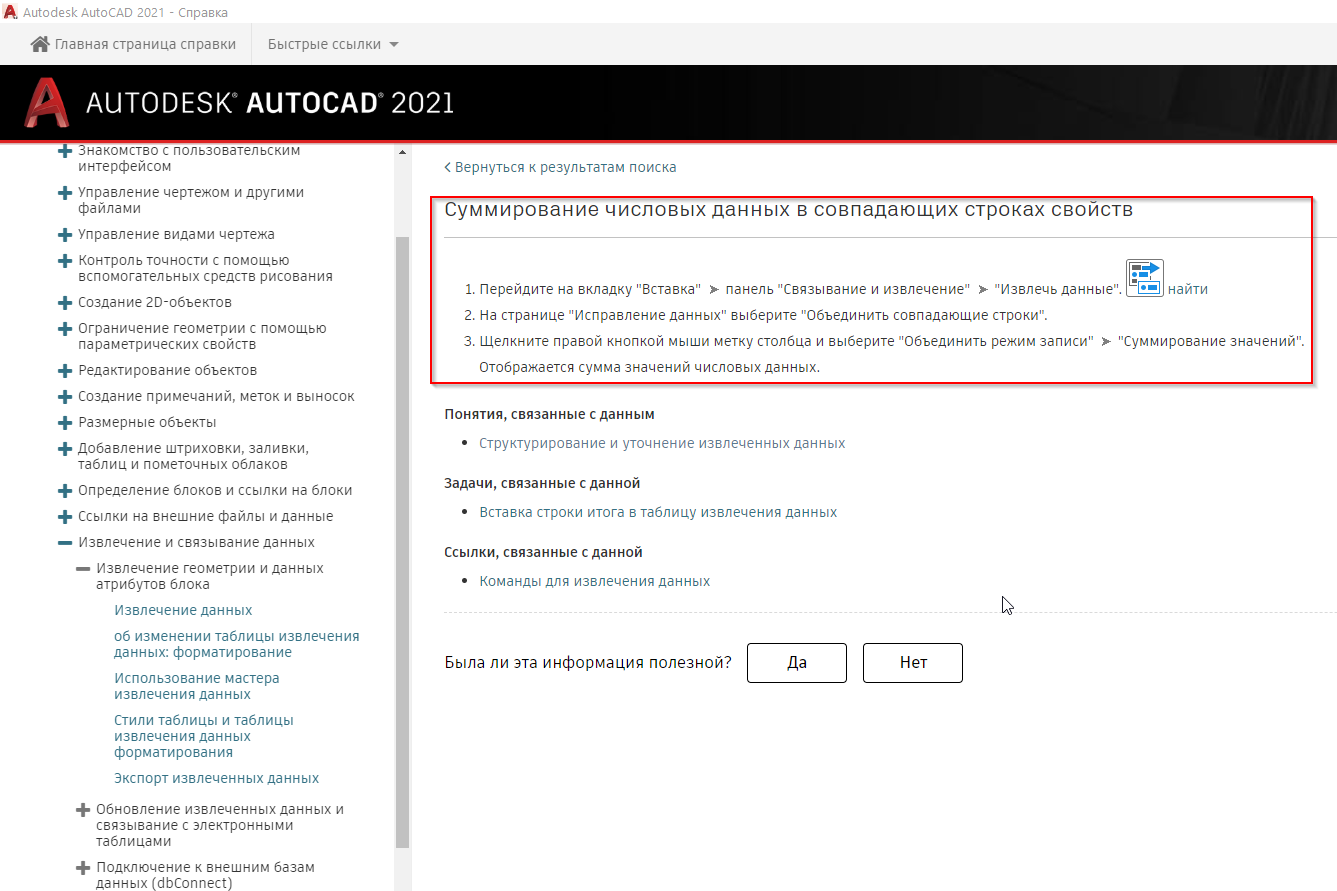This screenshot has width=1337, height=891.
Task: Expand Создание примечаний, меток и выносок
Action: pyautogui.click(x=65, y=397)
